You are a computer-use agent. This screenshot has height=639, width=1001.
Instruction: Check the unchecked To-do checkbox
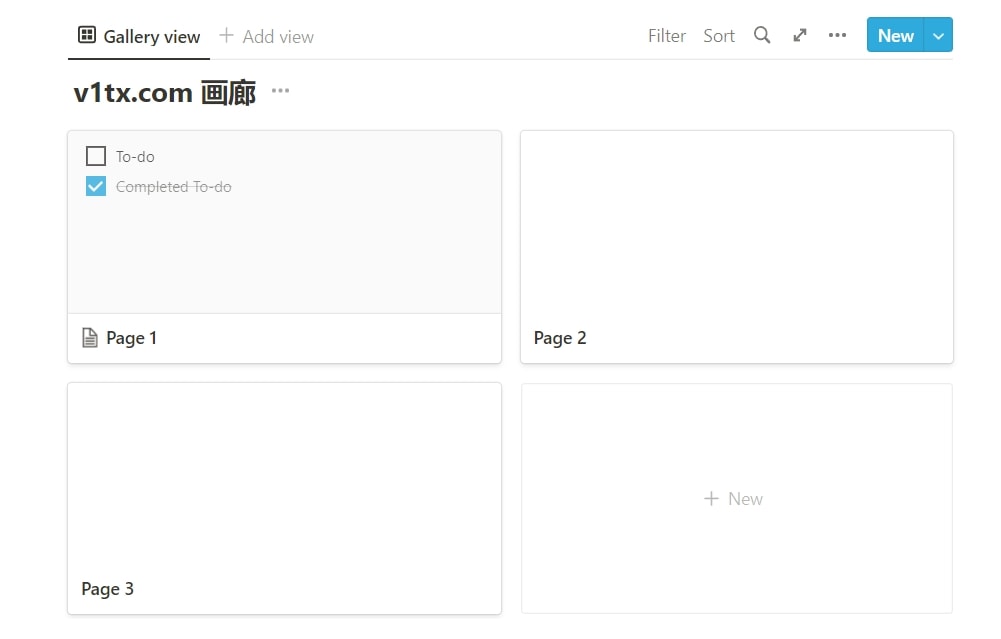(96, 156)
